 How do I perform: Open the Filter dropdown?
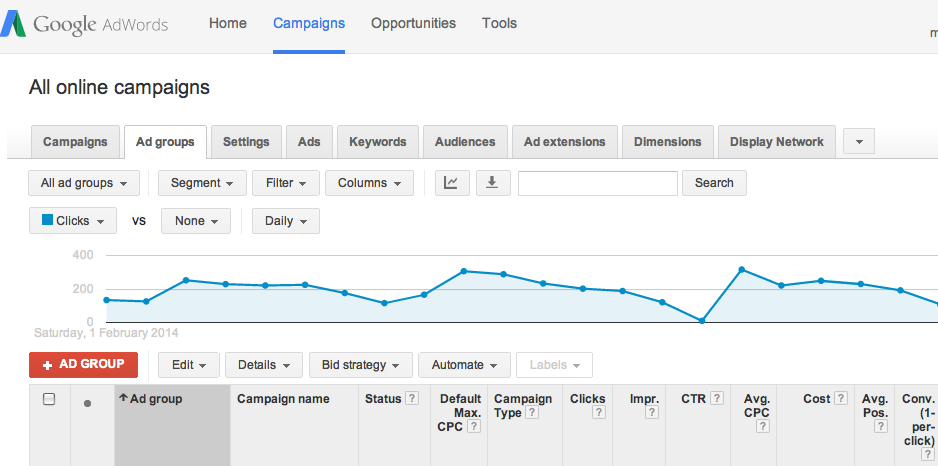[x=286, y=183]
